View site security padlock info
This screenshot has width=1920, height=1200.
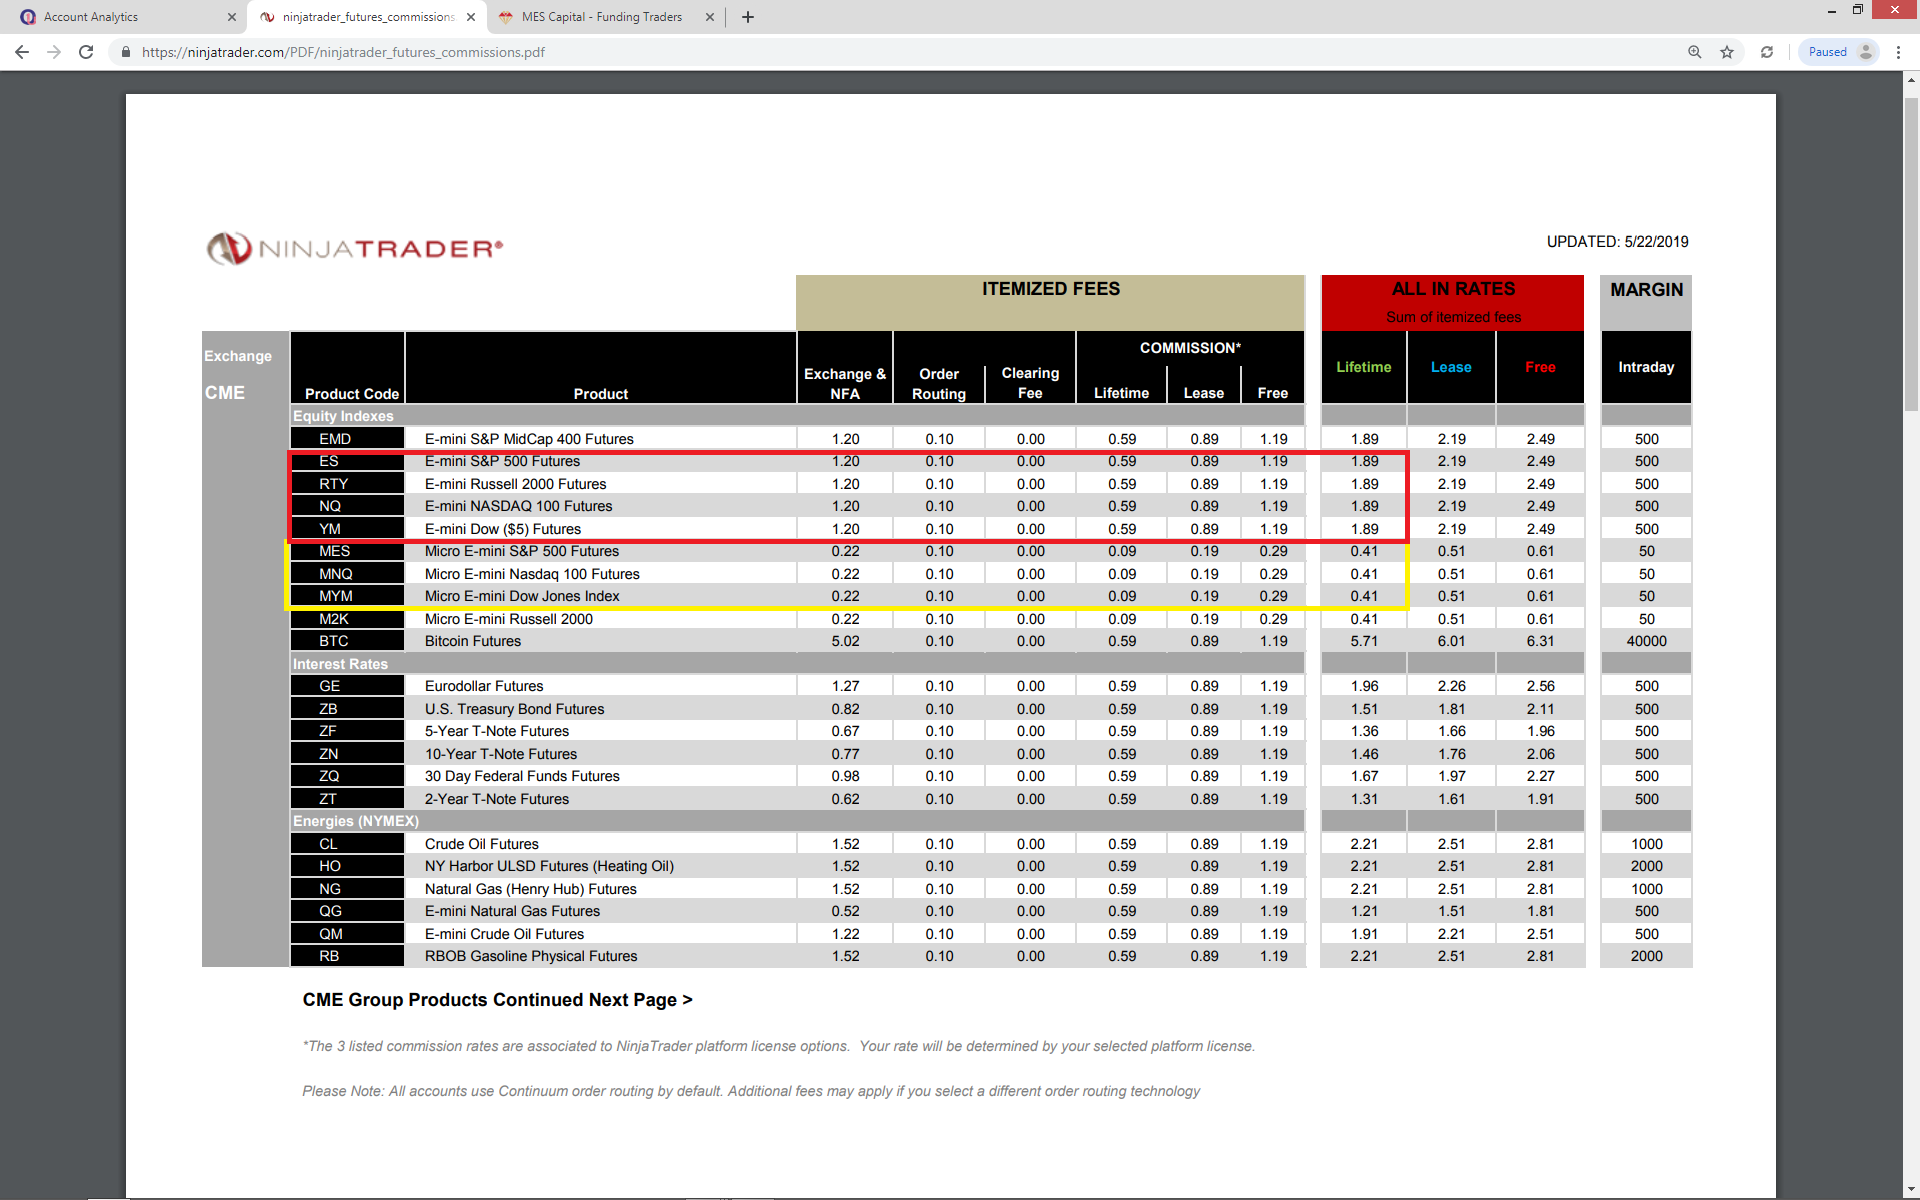[125, 52]
